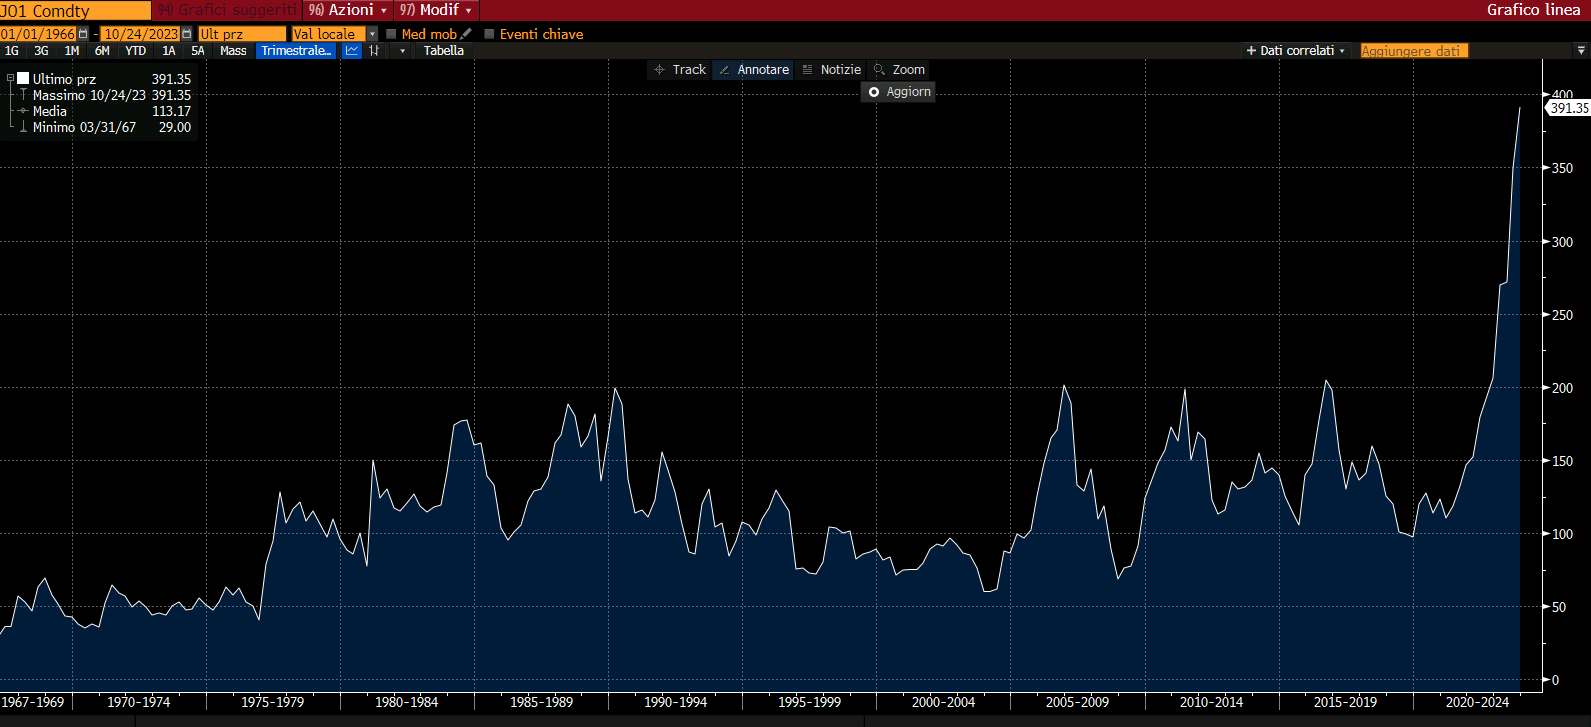Select the 1A period tab
The image size is (1591, 727).
coord(169,51)
